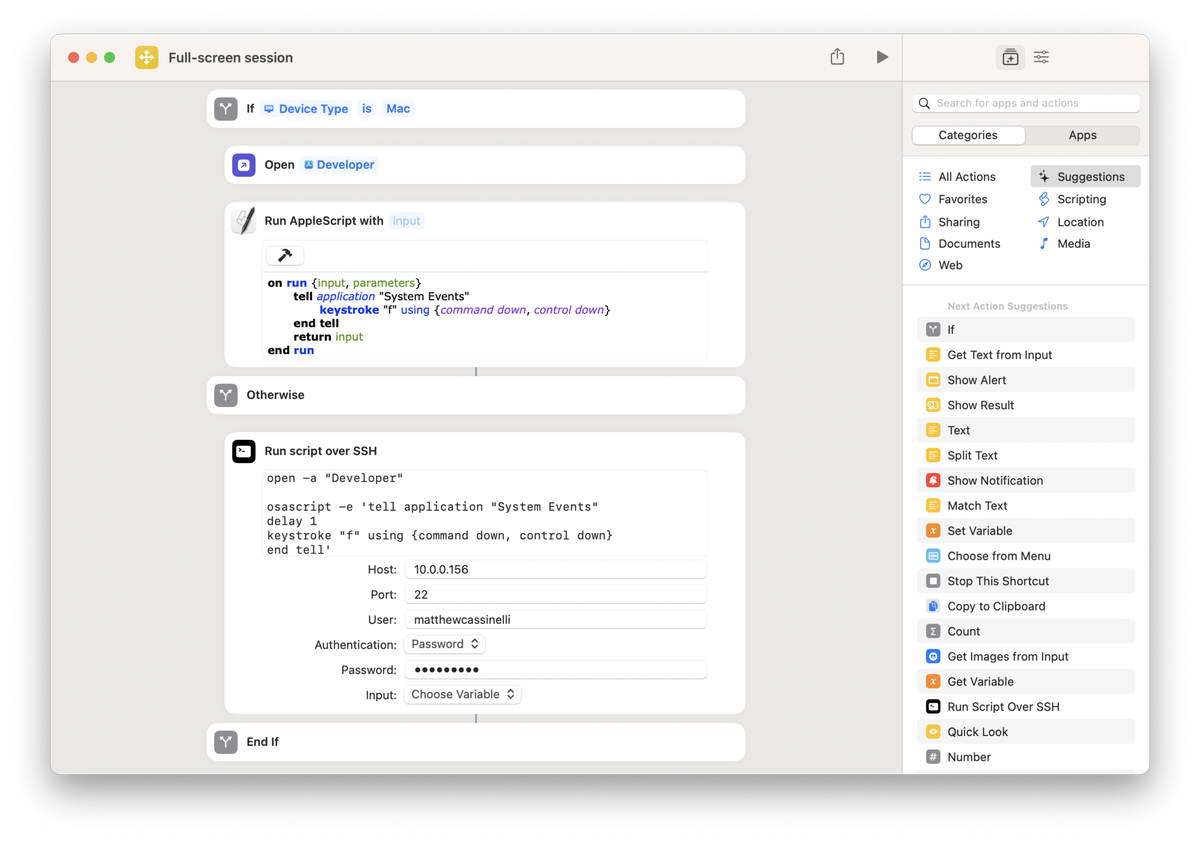Viewport: 1200px width, 841px height.
Task: Click the Mac condition value in the If action
Action: pyautogui.click(x=398, y=108)
